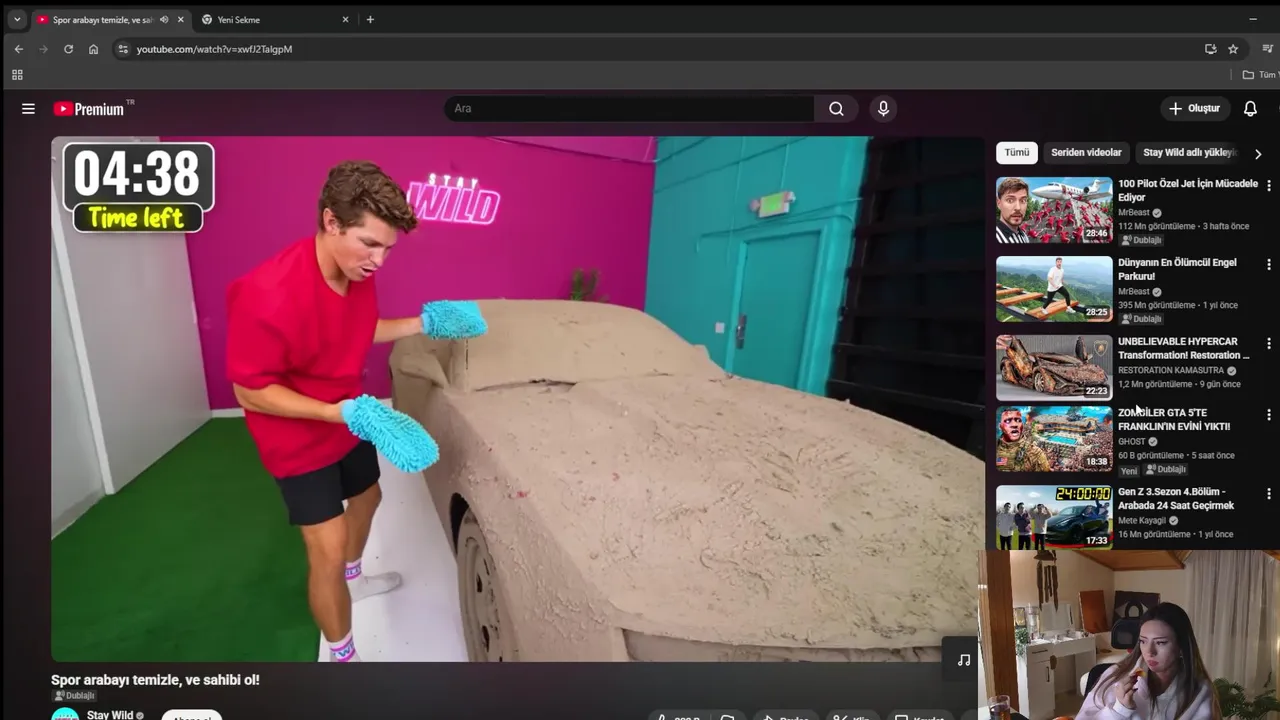This screenshot has height=720, width=1280.
Task: Open the browser home page
Action: click(x=93, y=49)
